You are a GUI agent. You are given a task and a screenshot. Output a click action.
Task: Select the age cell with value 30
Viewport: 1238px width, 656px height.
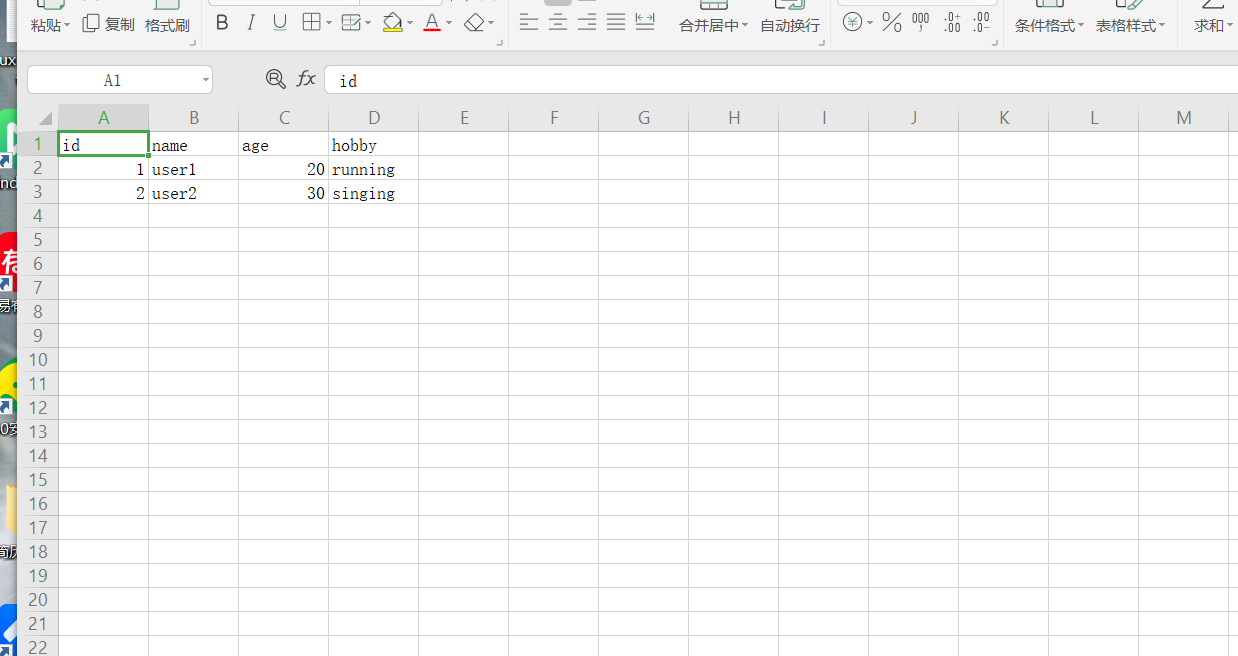click(284, 192)
